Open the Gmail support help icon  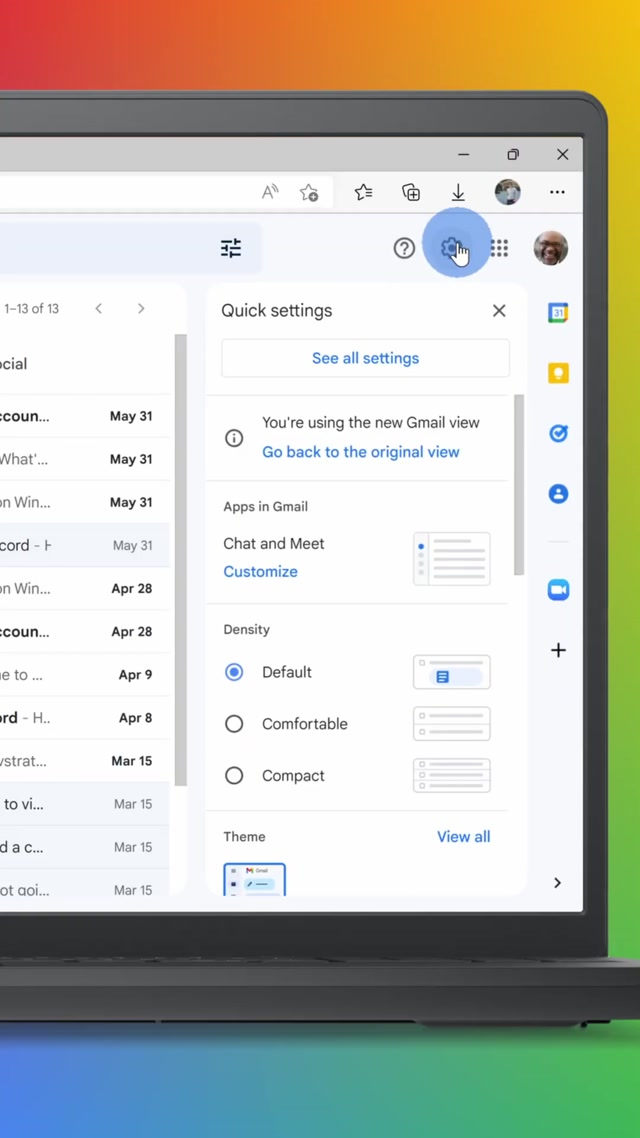tap(404, 248)
